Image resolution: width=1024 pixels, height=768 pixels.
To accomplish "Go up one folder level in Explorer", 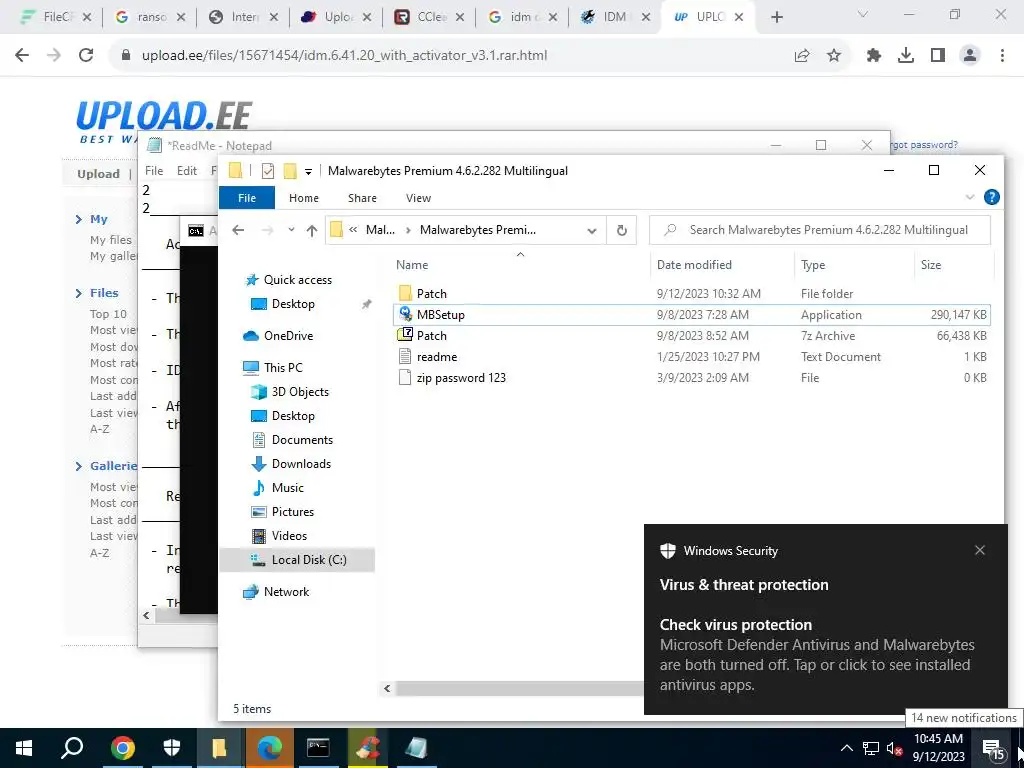I will click(312, 230).
